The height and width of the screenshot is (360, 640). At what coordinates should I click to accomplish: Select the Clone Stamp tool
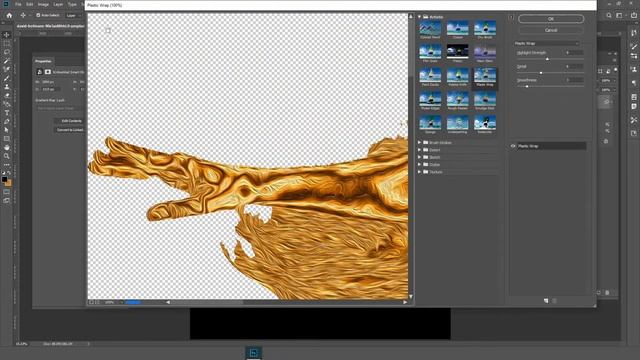pos(7,87)
